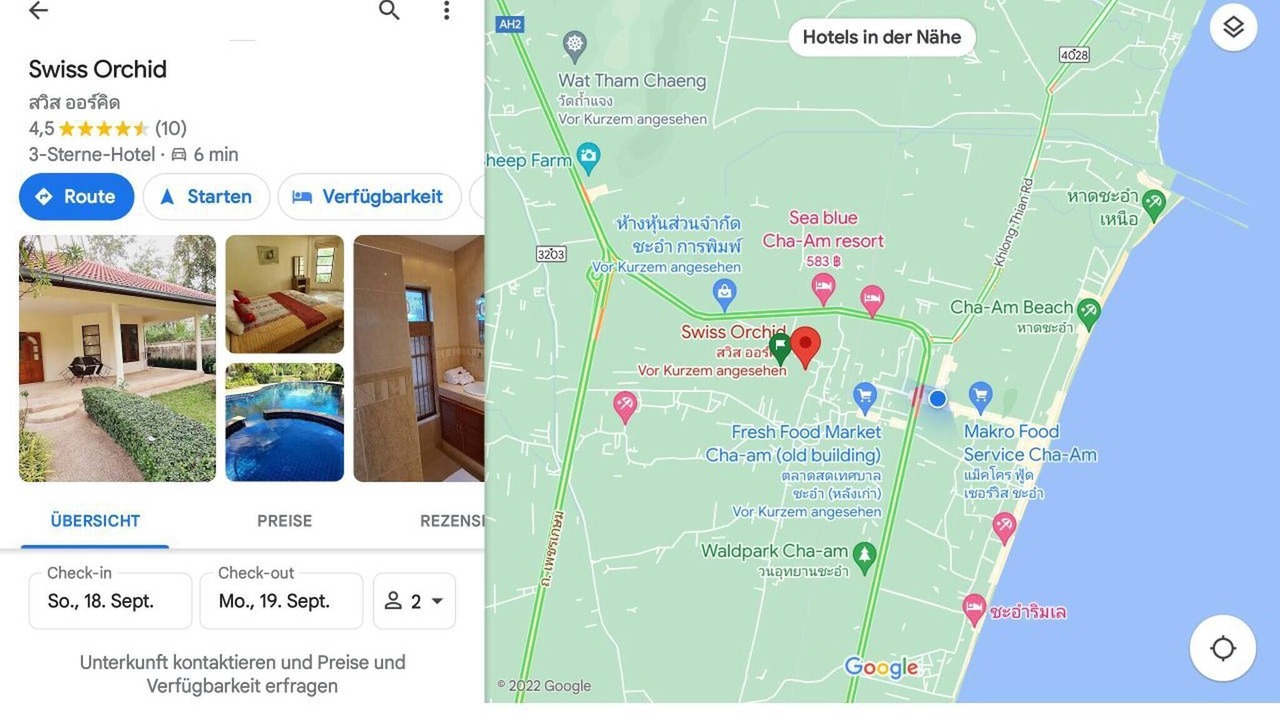Choose the Check-out date field
Viewport: 1280px width, 720px height.
coord(281,601)
